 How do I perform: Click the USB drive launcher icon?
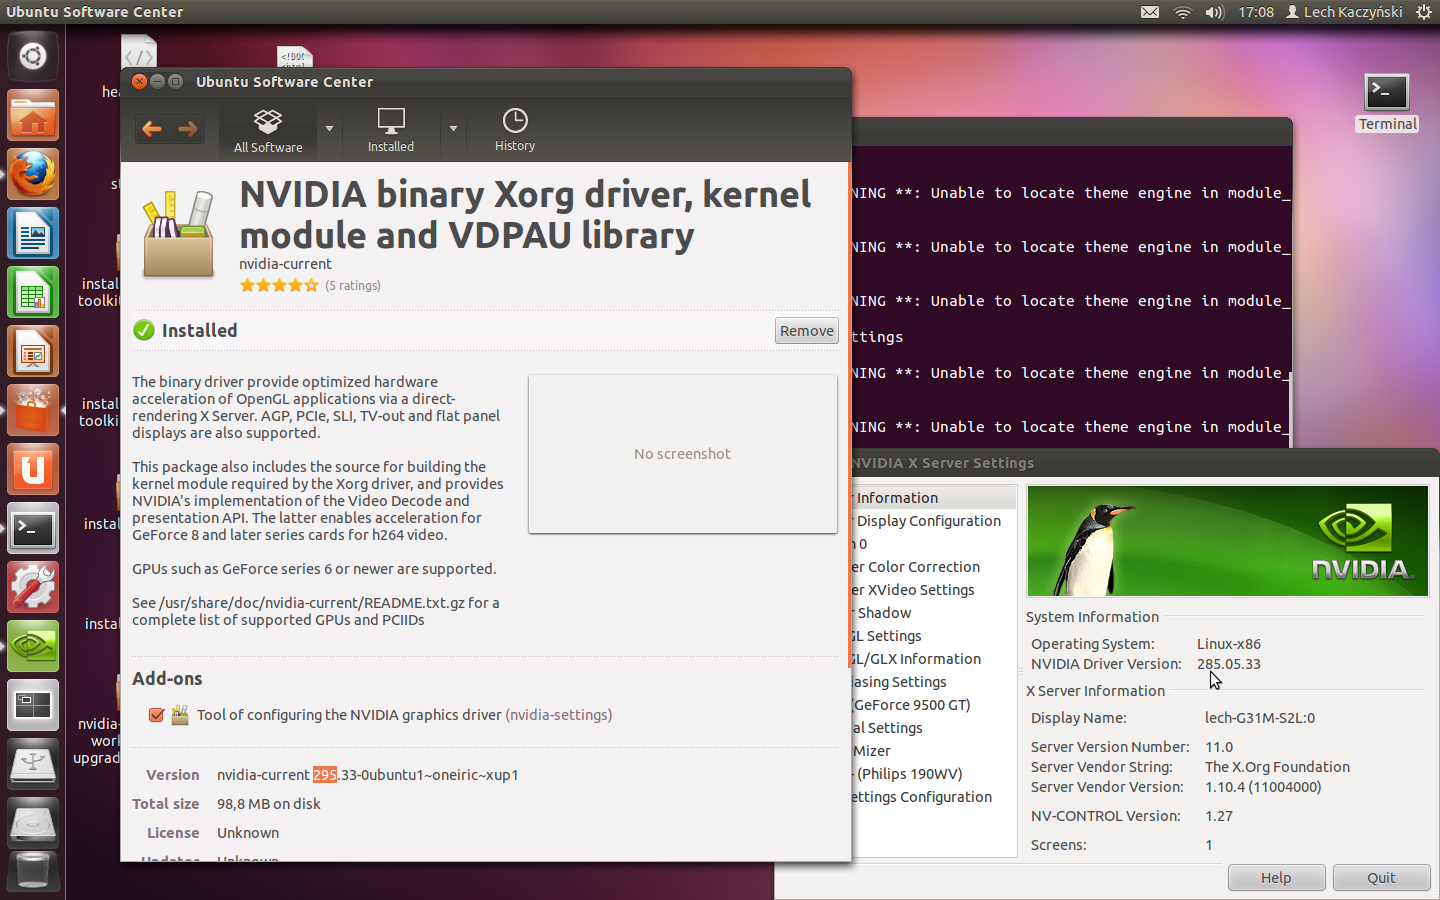point(33,764)
